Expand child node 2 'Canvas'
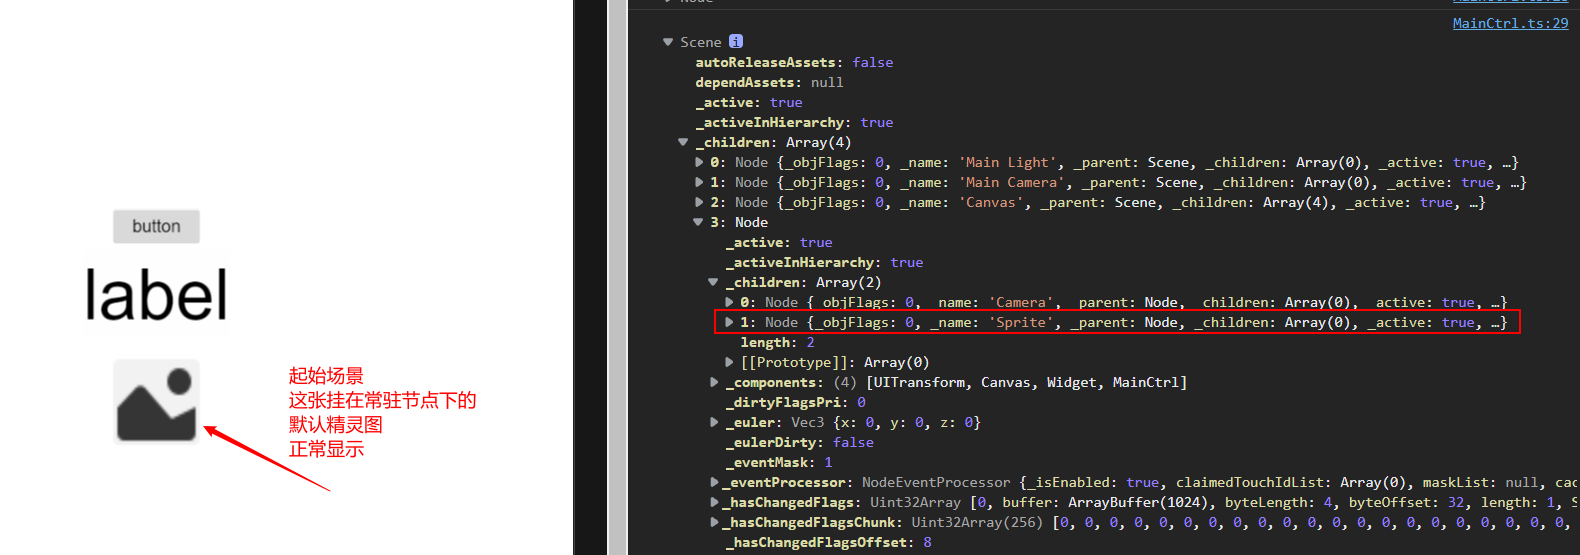The height and width of the screenshot is (555, 1580). click(699, 202)
